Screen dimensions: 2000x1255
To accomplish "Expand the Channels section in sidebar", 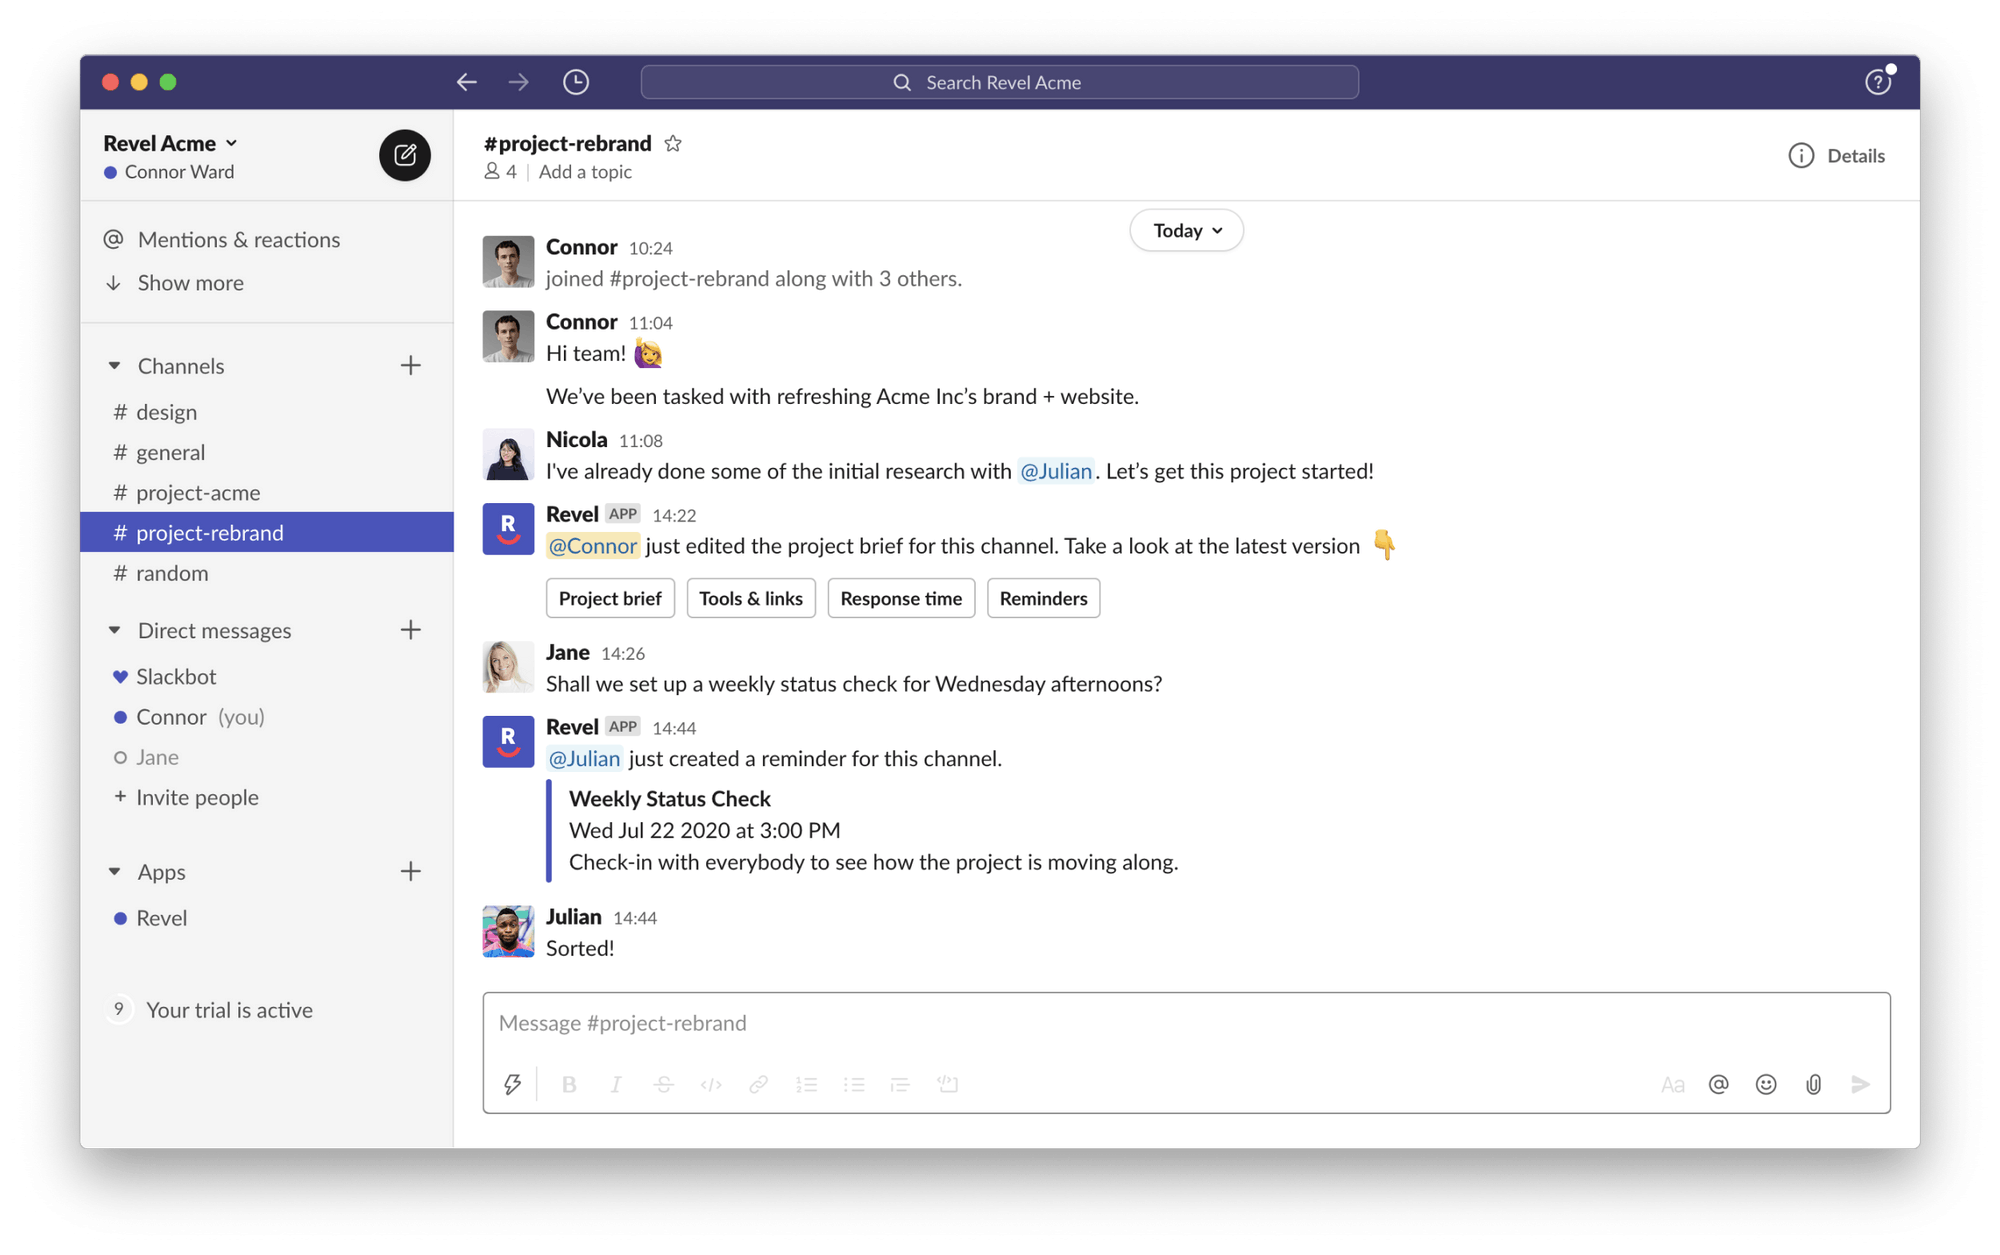I will point(116,364).
